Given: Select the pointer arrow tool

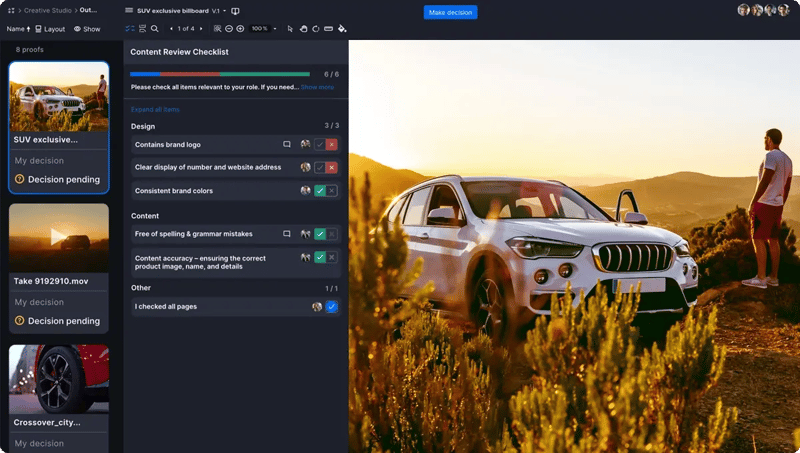Looking at the screenshot, I should (290, 29).
